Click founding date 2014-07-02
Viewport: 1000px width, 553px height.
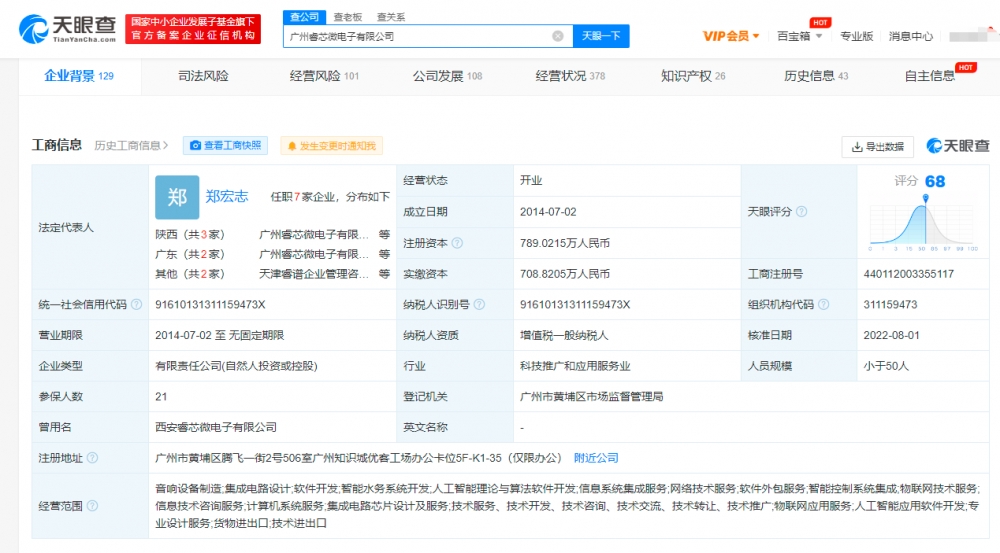click(x=548, y=211)
